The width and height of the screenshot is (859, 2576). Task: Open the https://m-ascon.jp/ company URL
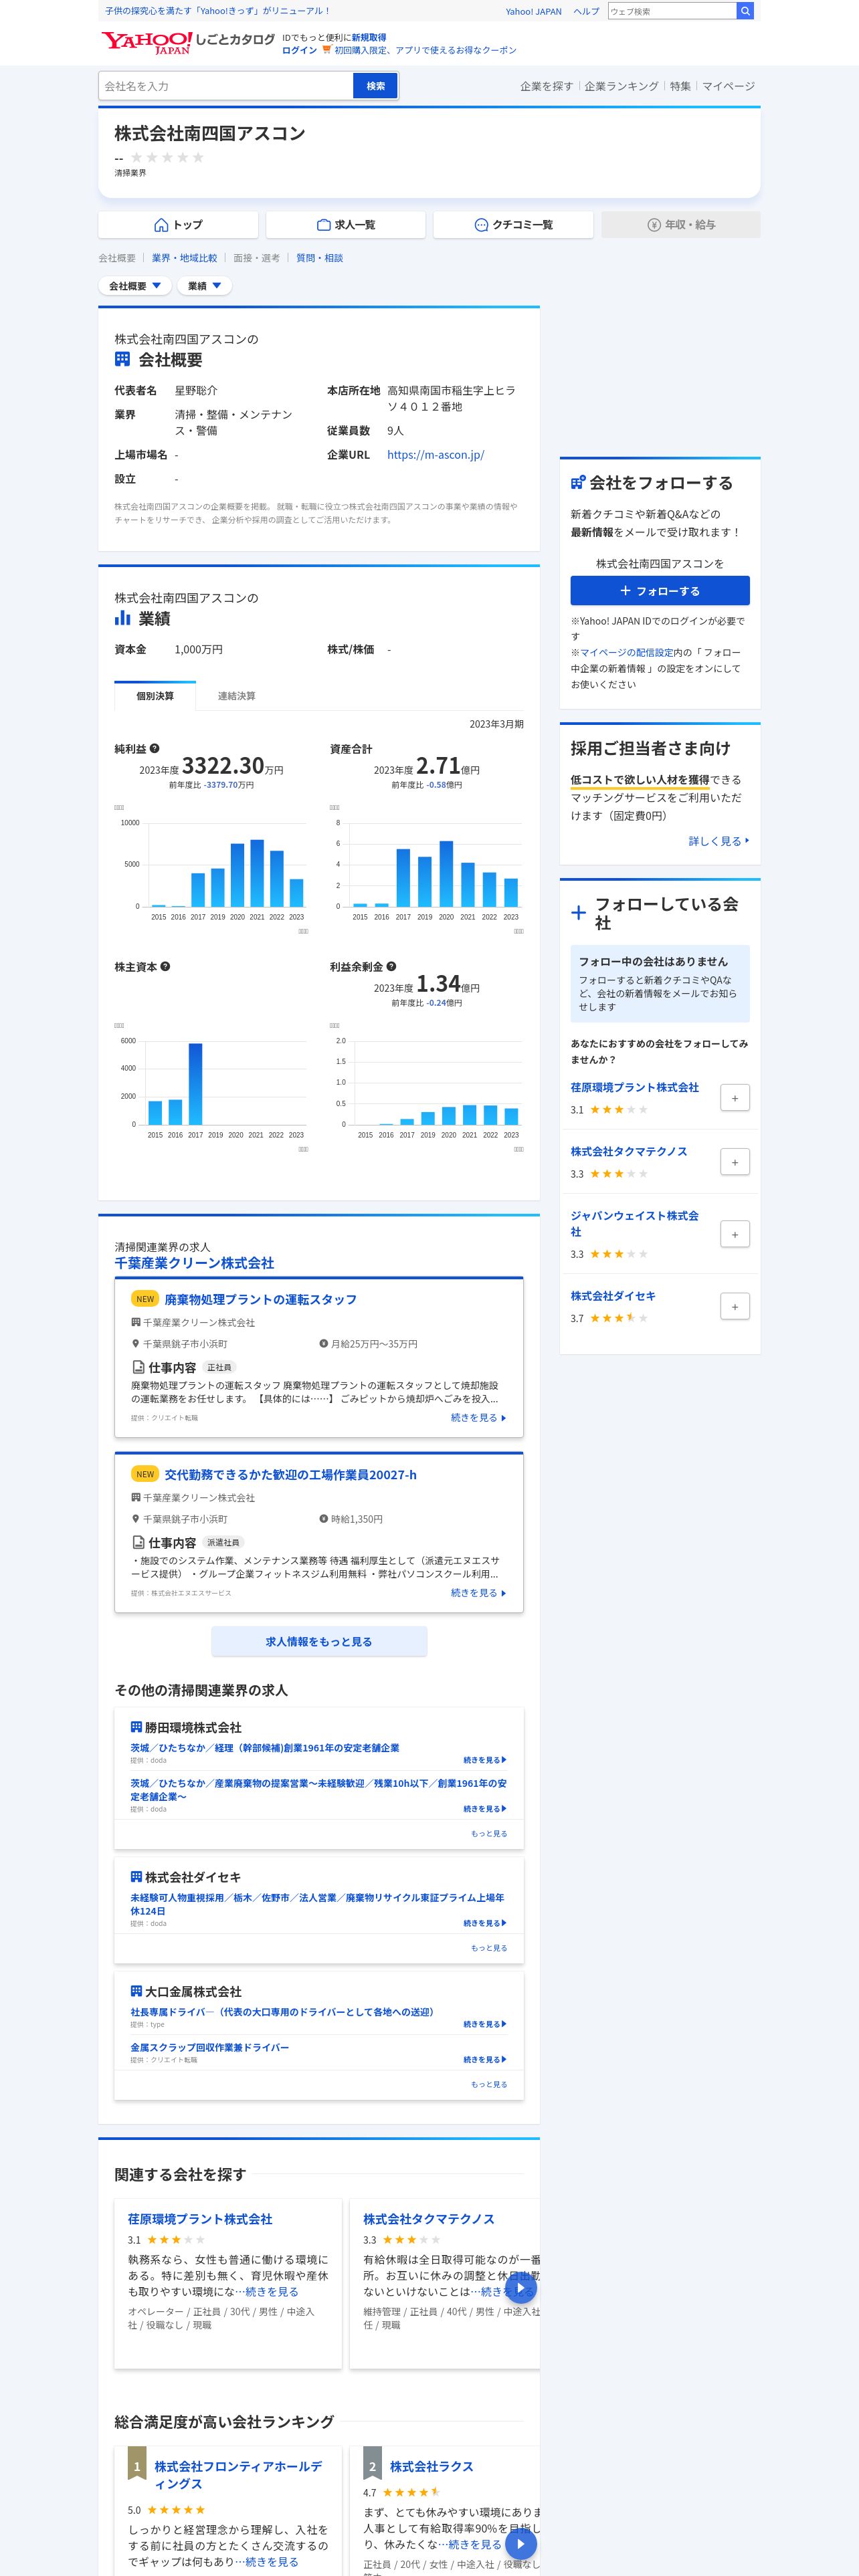point(436,455)
